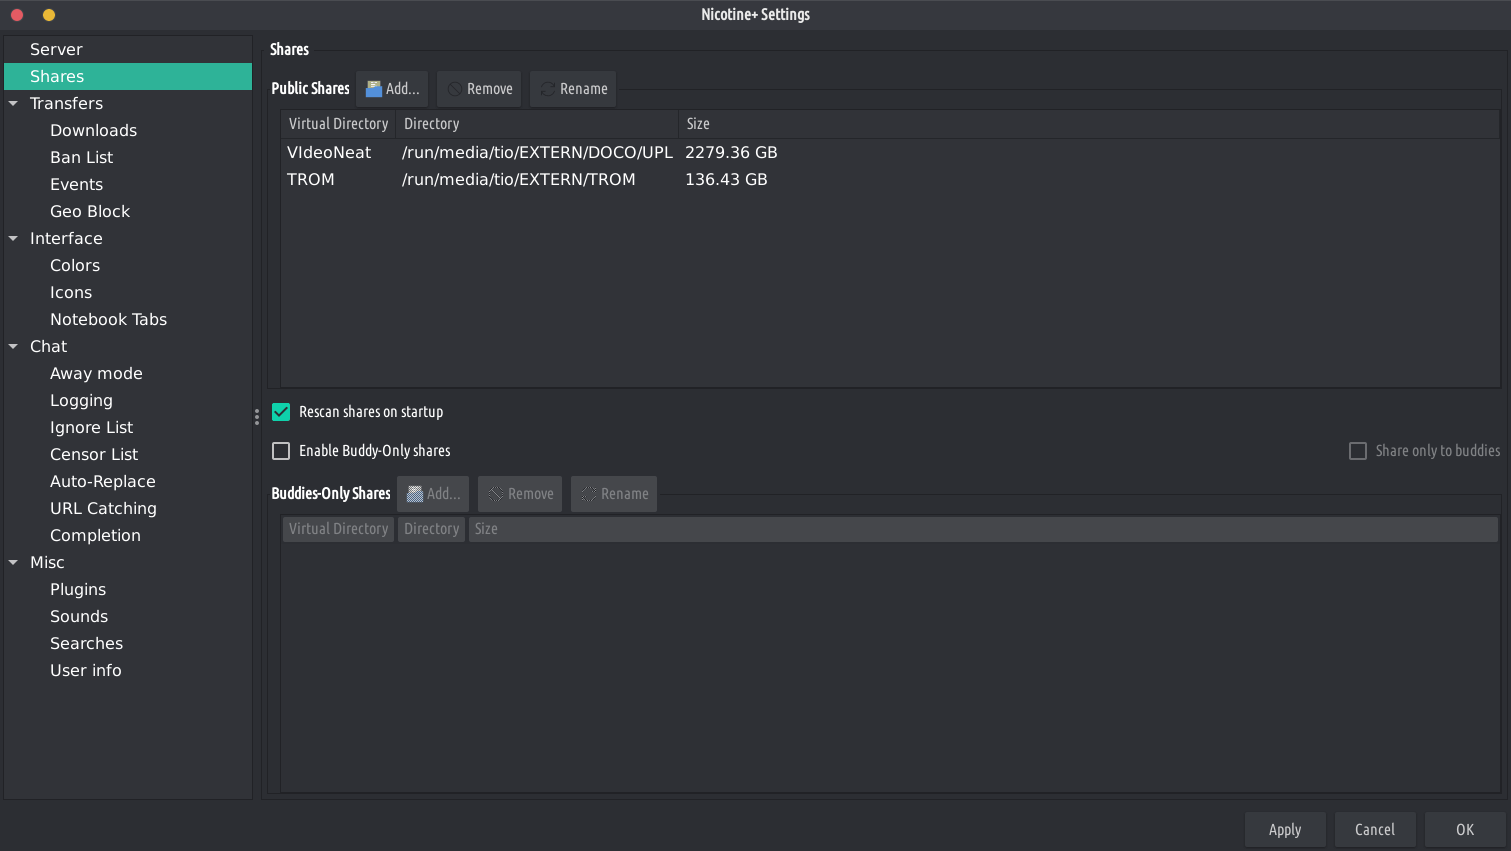The height and width of the screenshot is (851, 1511).
Task: Click the yellow minimize window dot
Action: coord(49,15)
